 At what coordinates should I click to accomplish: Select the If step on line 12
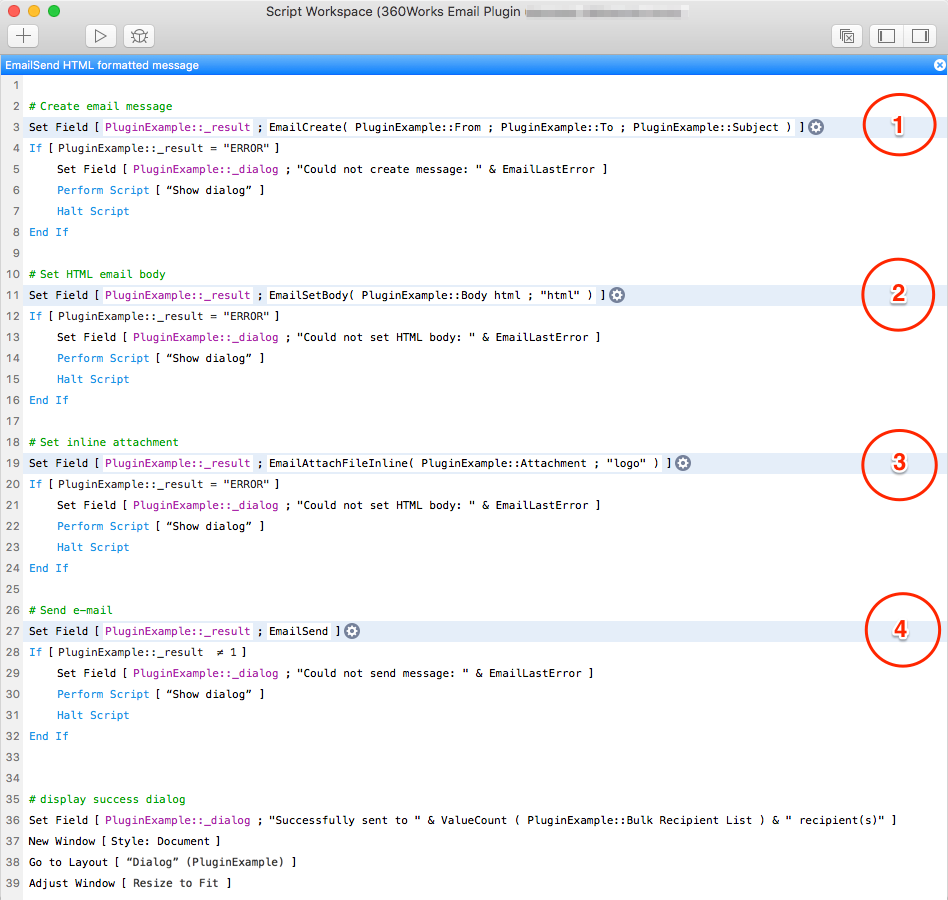coord(154,316)
